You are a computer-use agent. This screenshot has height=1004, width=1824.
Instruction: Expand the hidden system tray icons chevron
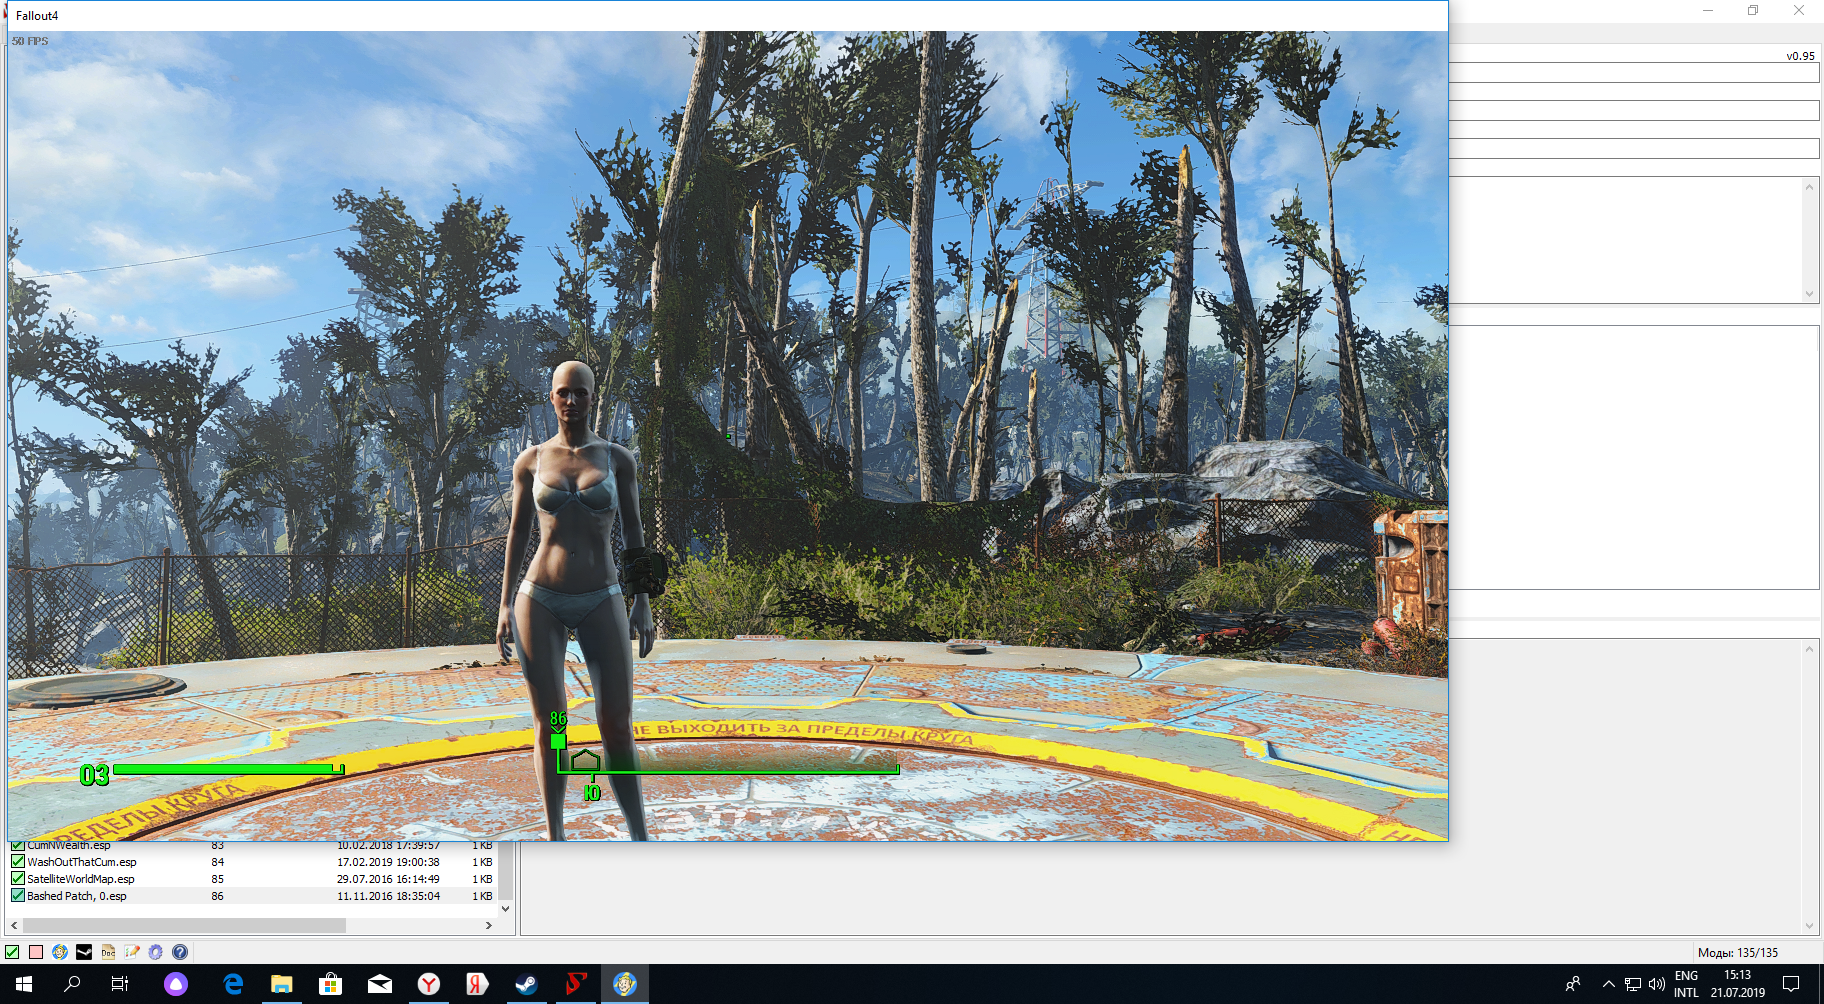click(x=1608, y=984)
